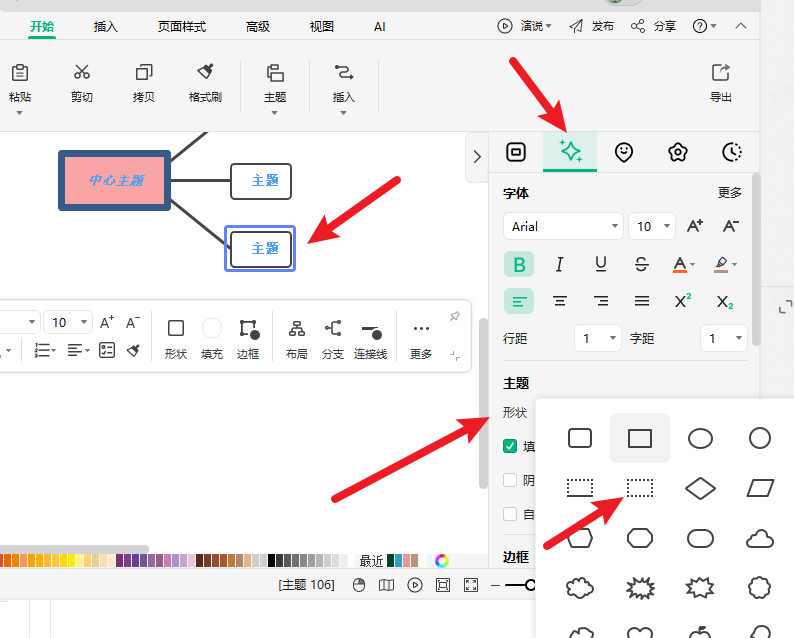Viewport: 794px width, 638px height.
Task: Open the font size 10 dropdown in panel
Action: coord(653,227)
